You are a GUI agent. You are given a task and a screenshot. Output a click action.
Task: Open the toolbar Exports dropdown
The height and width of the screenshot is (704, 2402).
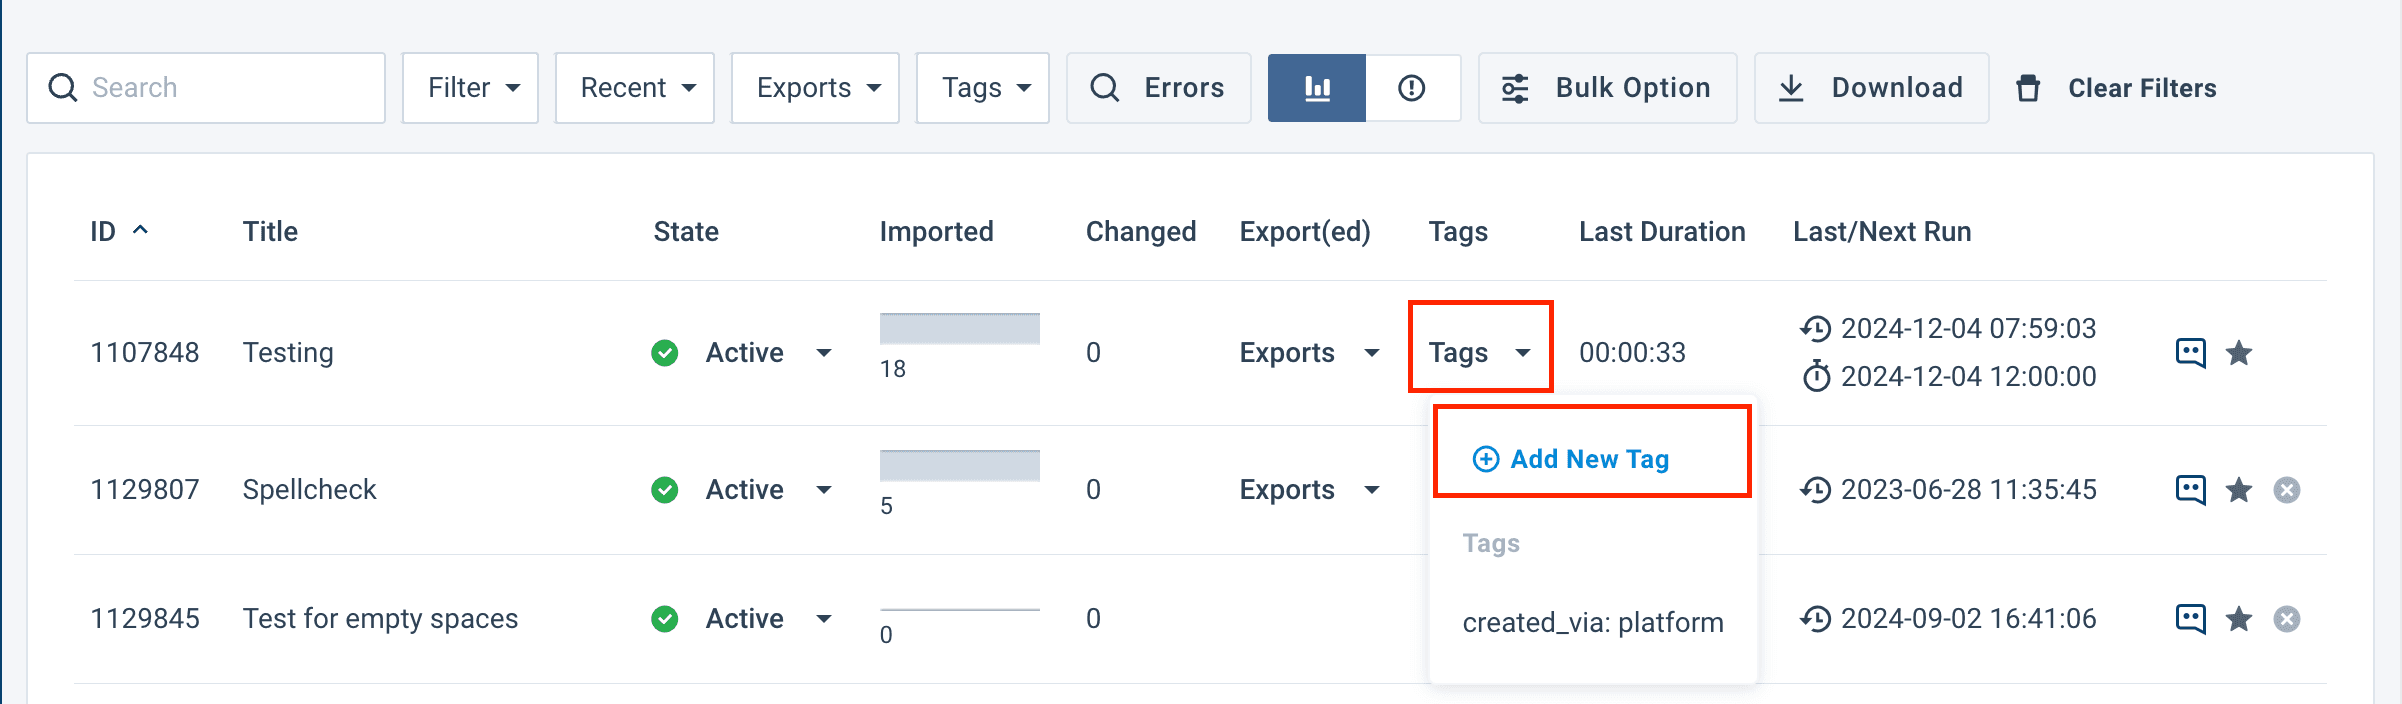coord(815,88)
